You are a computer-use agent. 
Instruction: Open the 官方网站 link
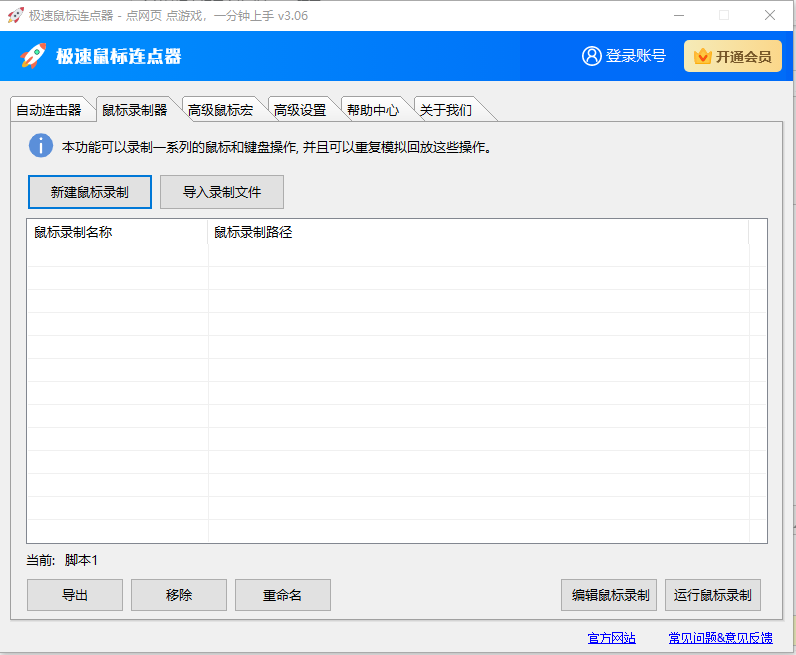(611, 638)
